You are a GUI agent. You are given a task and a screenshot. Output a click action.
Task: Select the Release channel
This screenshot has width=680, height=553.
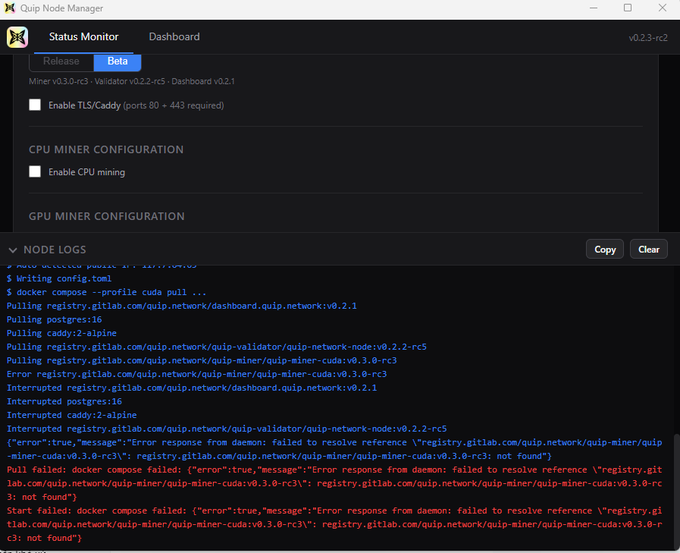[x=61, y=61]
